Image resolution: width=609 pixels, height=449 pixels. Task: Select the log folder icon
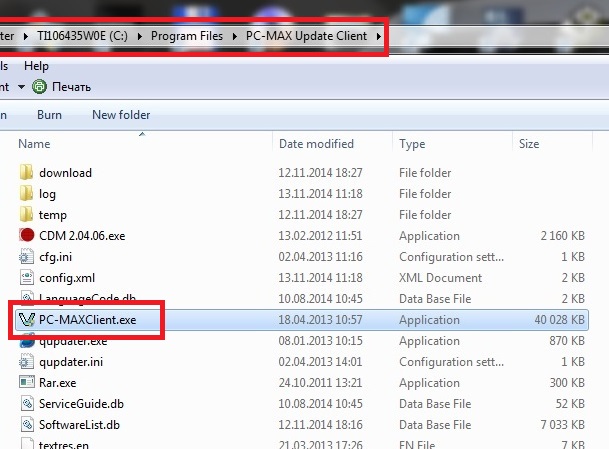tap(27, 194)
